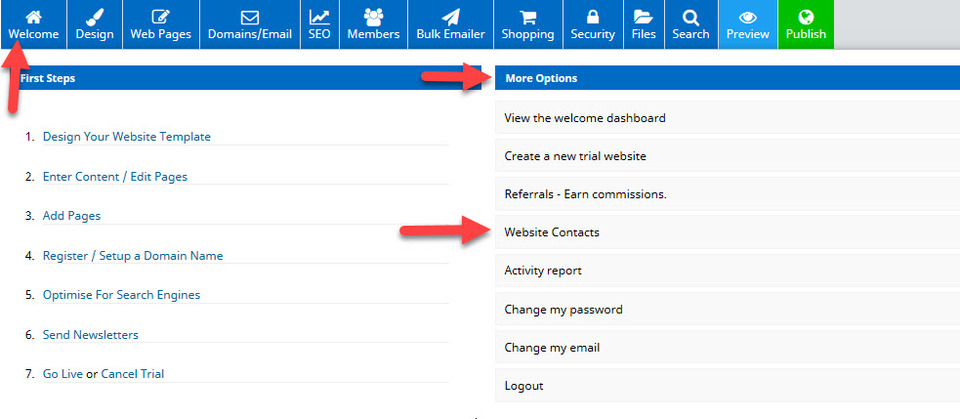This screenshot has height=419, width=960.
Task: Open Website Contacts option
Action: click(727, 232)
